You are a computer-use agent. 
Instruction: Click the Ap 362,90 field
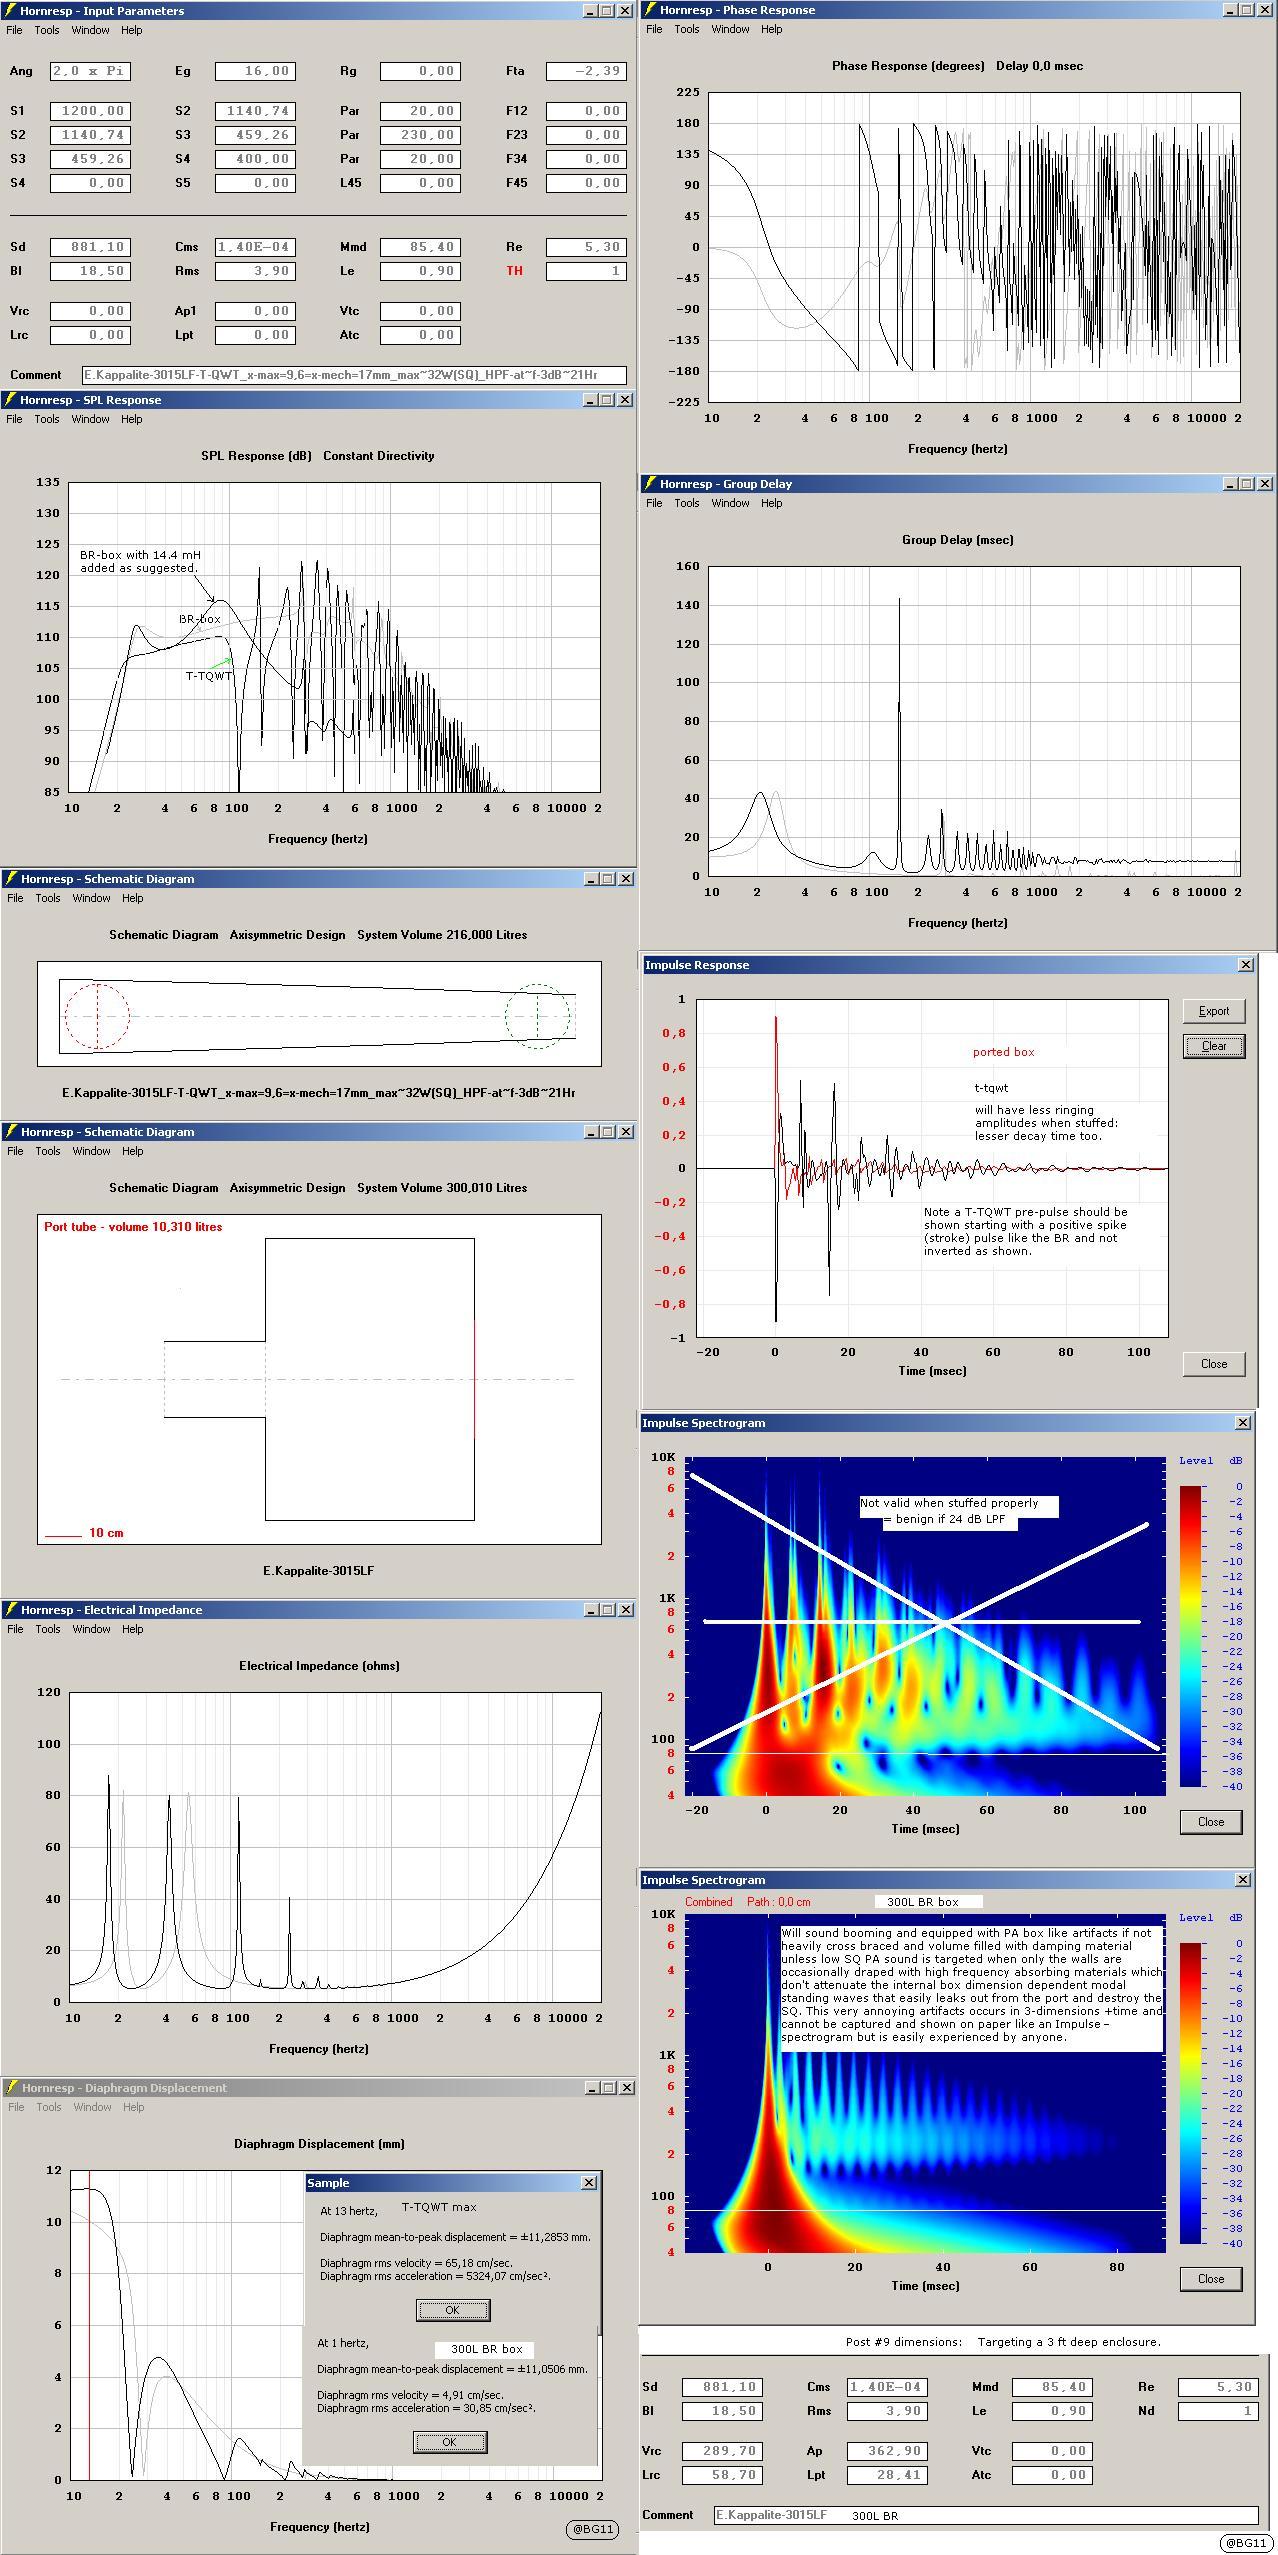coord(887,2451)
